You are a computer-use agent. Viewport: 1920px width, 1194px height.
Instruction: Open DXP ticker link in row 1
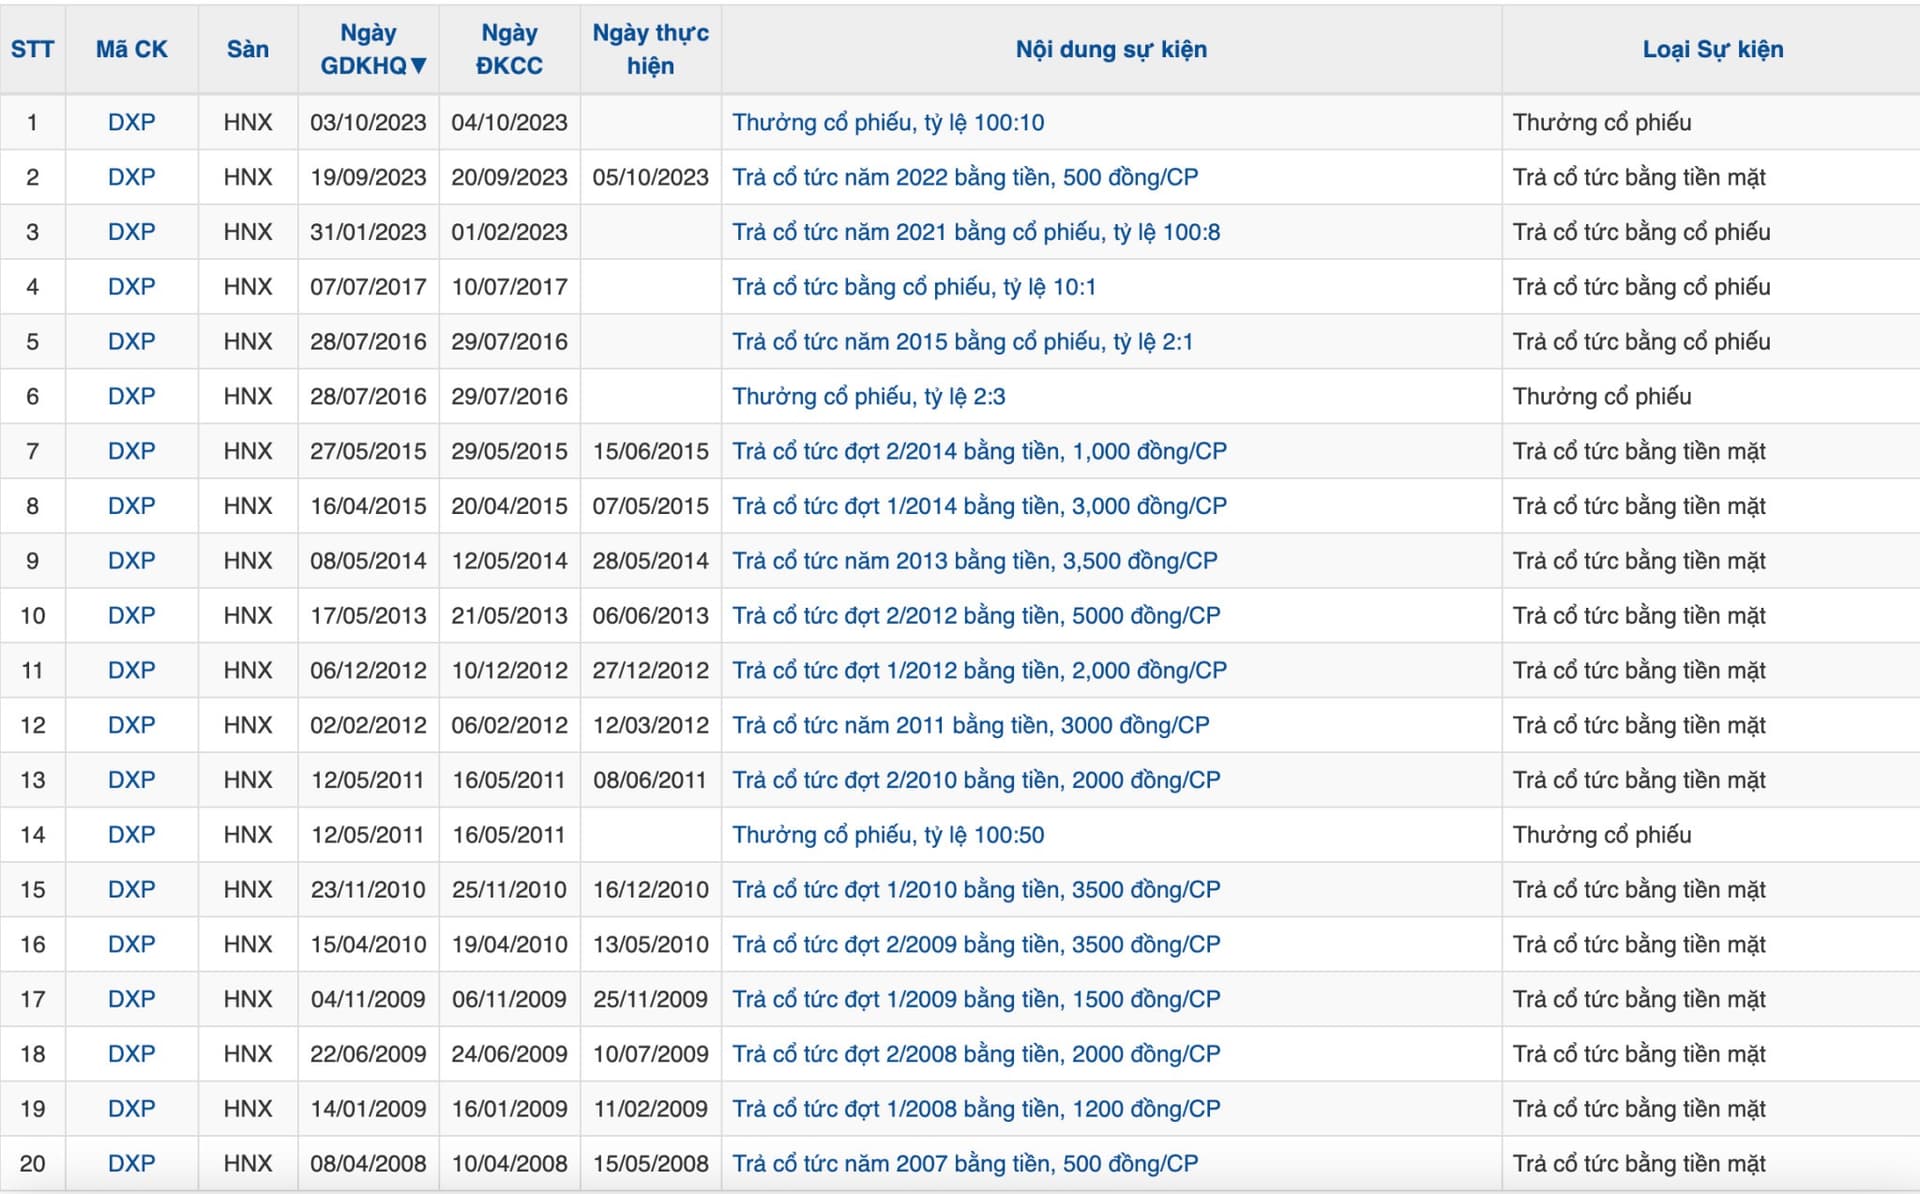click(131, 122)
